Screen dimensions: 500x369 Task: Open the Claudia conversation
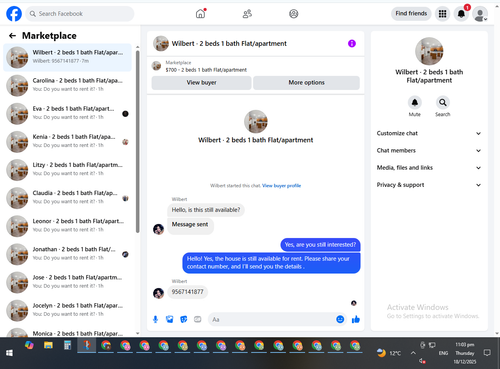tap(67, 198)
